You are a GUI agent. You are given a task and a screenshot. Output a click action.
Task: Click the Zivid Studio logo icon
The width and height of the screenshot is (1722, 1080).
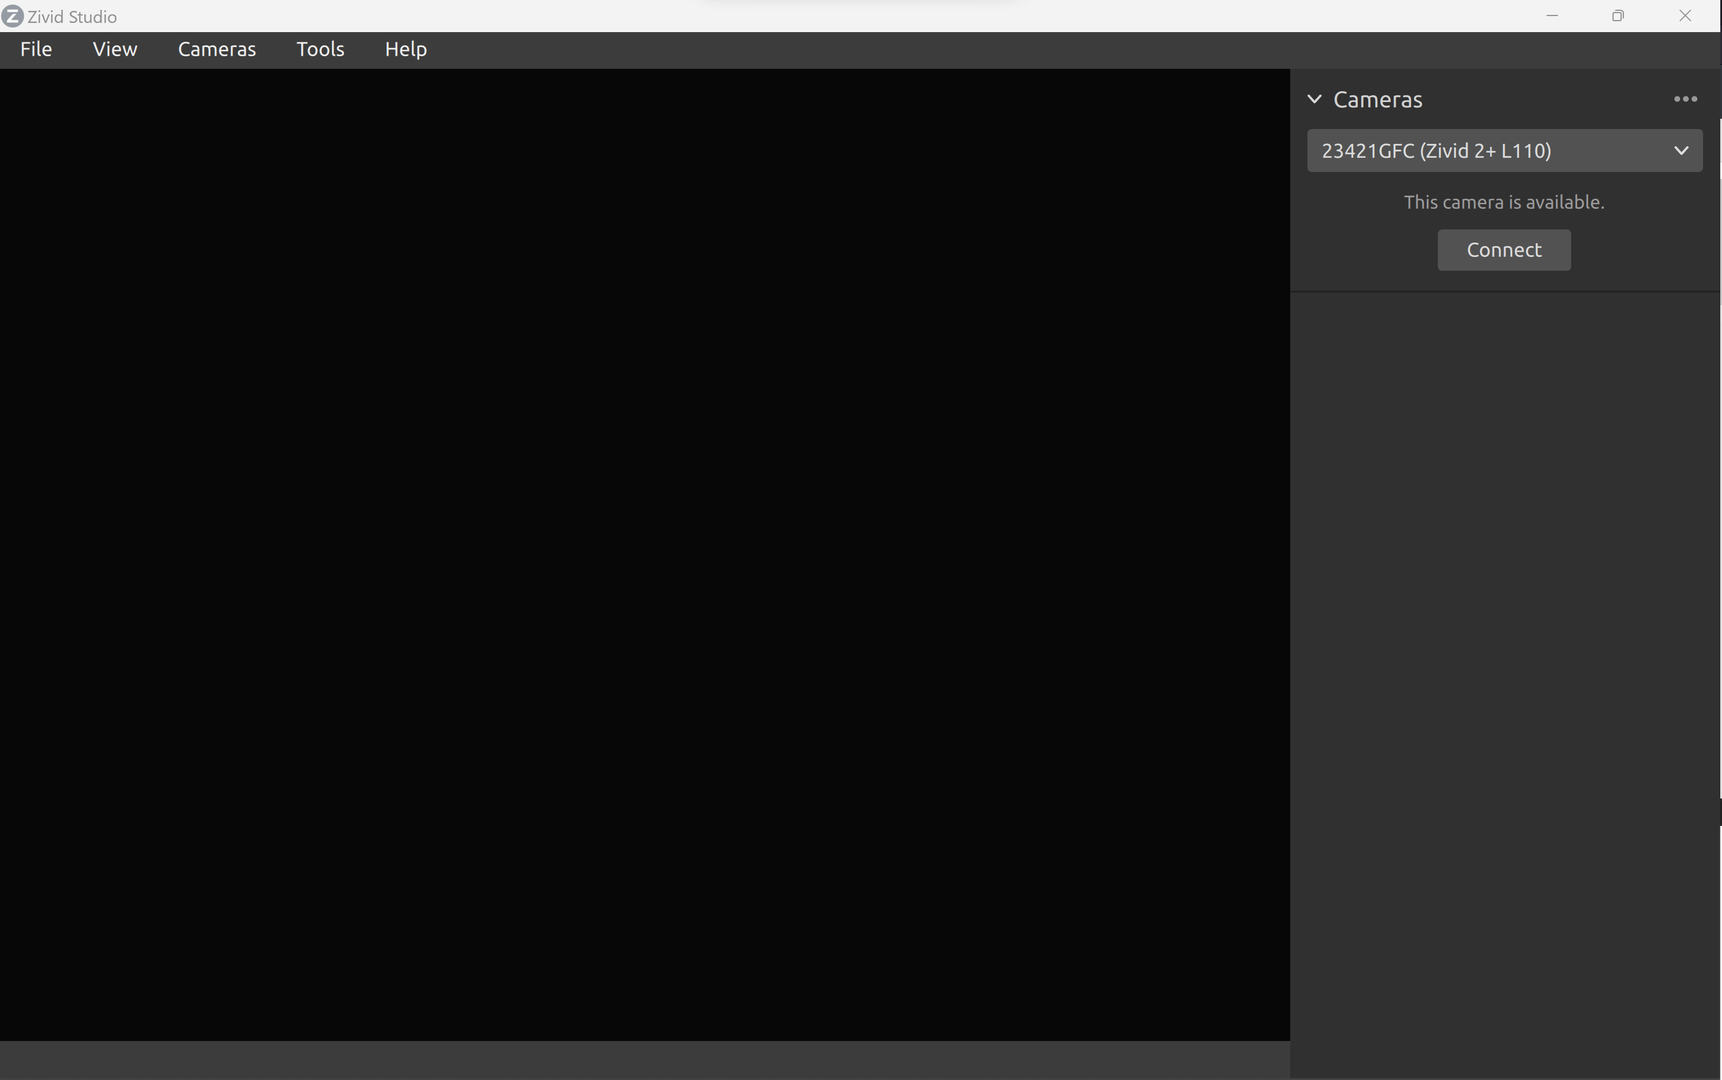pos(12,16)
